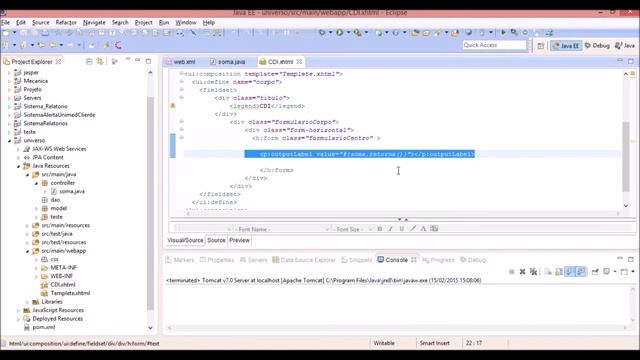640x360 pixels.
Task: Click the Clear Console icon
Action: click(x=548, y=271)
